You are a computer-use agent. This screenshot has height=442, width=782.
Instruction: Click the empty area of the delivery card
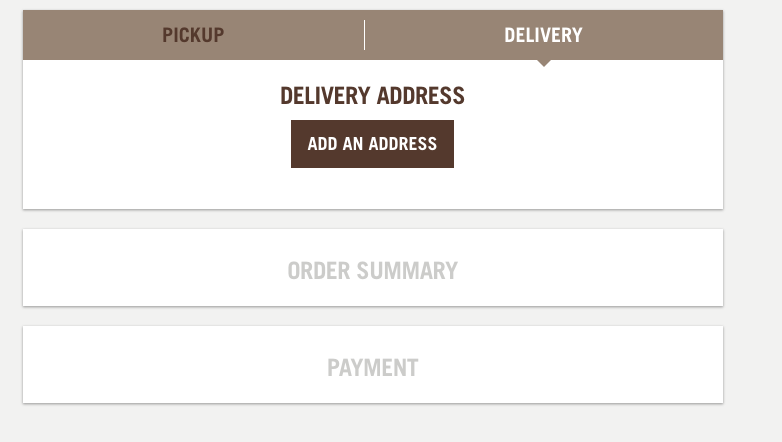click(x=588, y=145)
